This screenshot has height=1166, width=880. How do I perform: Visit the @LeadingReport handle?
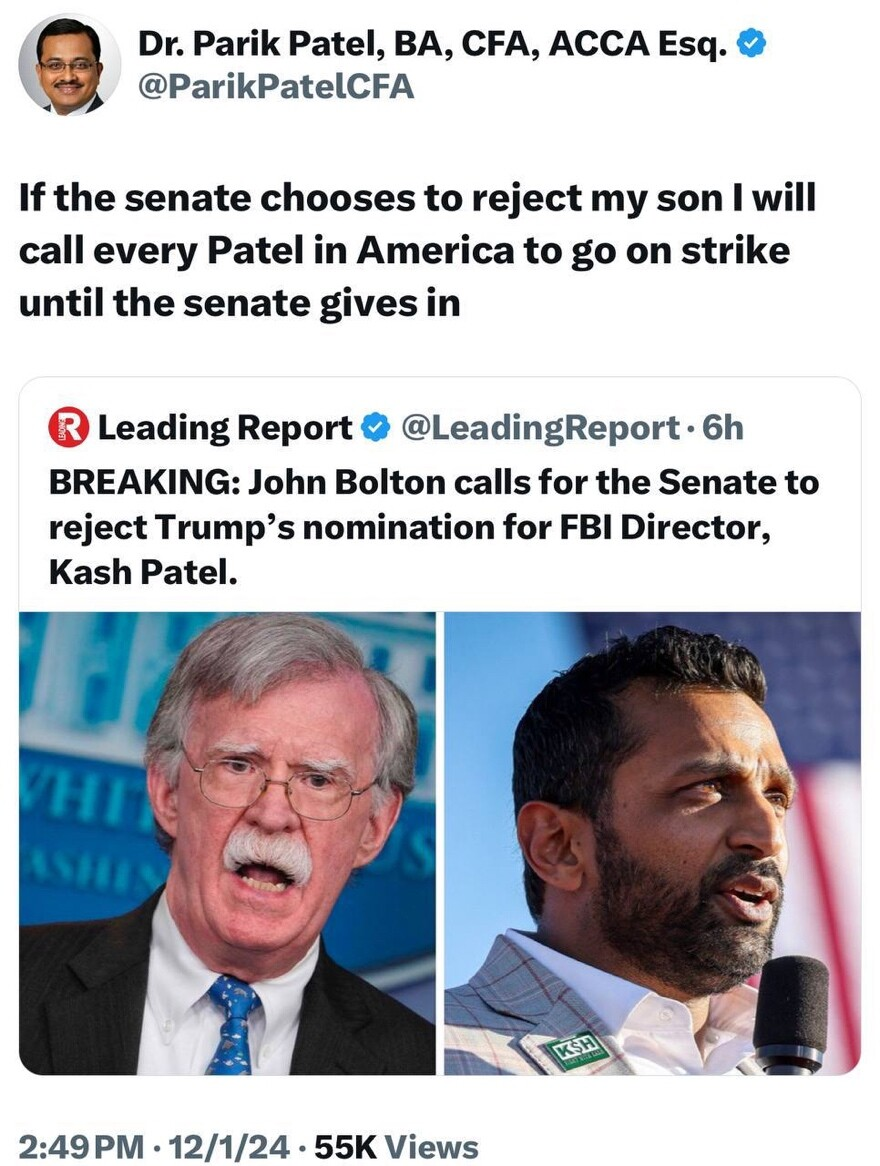(540, 428)
